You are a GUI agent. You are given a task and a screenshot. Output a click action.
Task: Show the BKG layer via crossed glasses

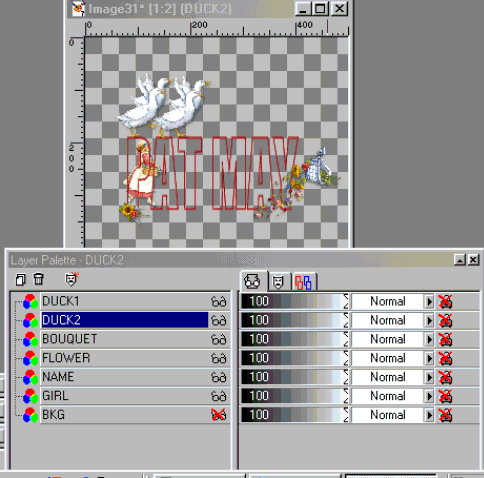click(x=219, y=415)
